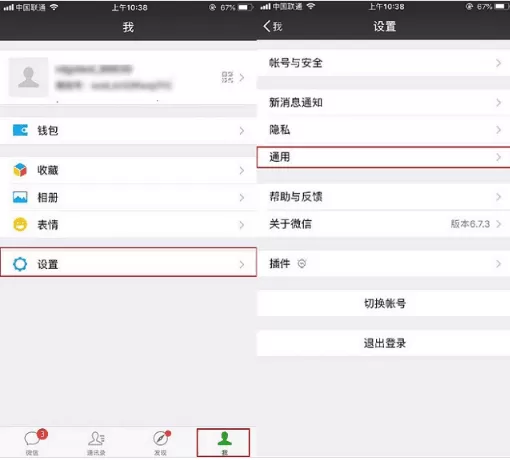Expand the 隐私 row chevron
This screenshot has width=510, height=460.
[498, 129]
